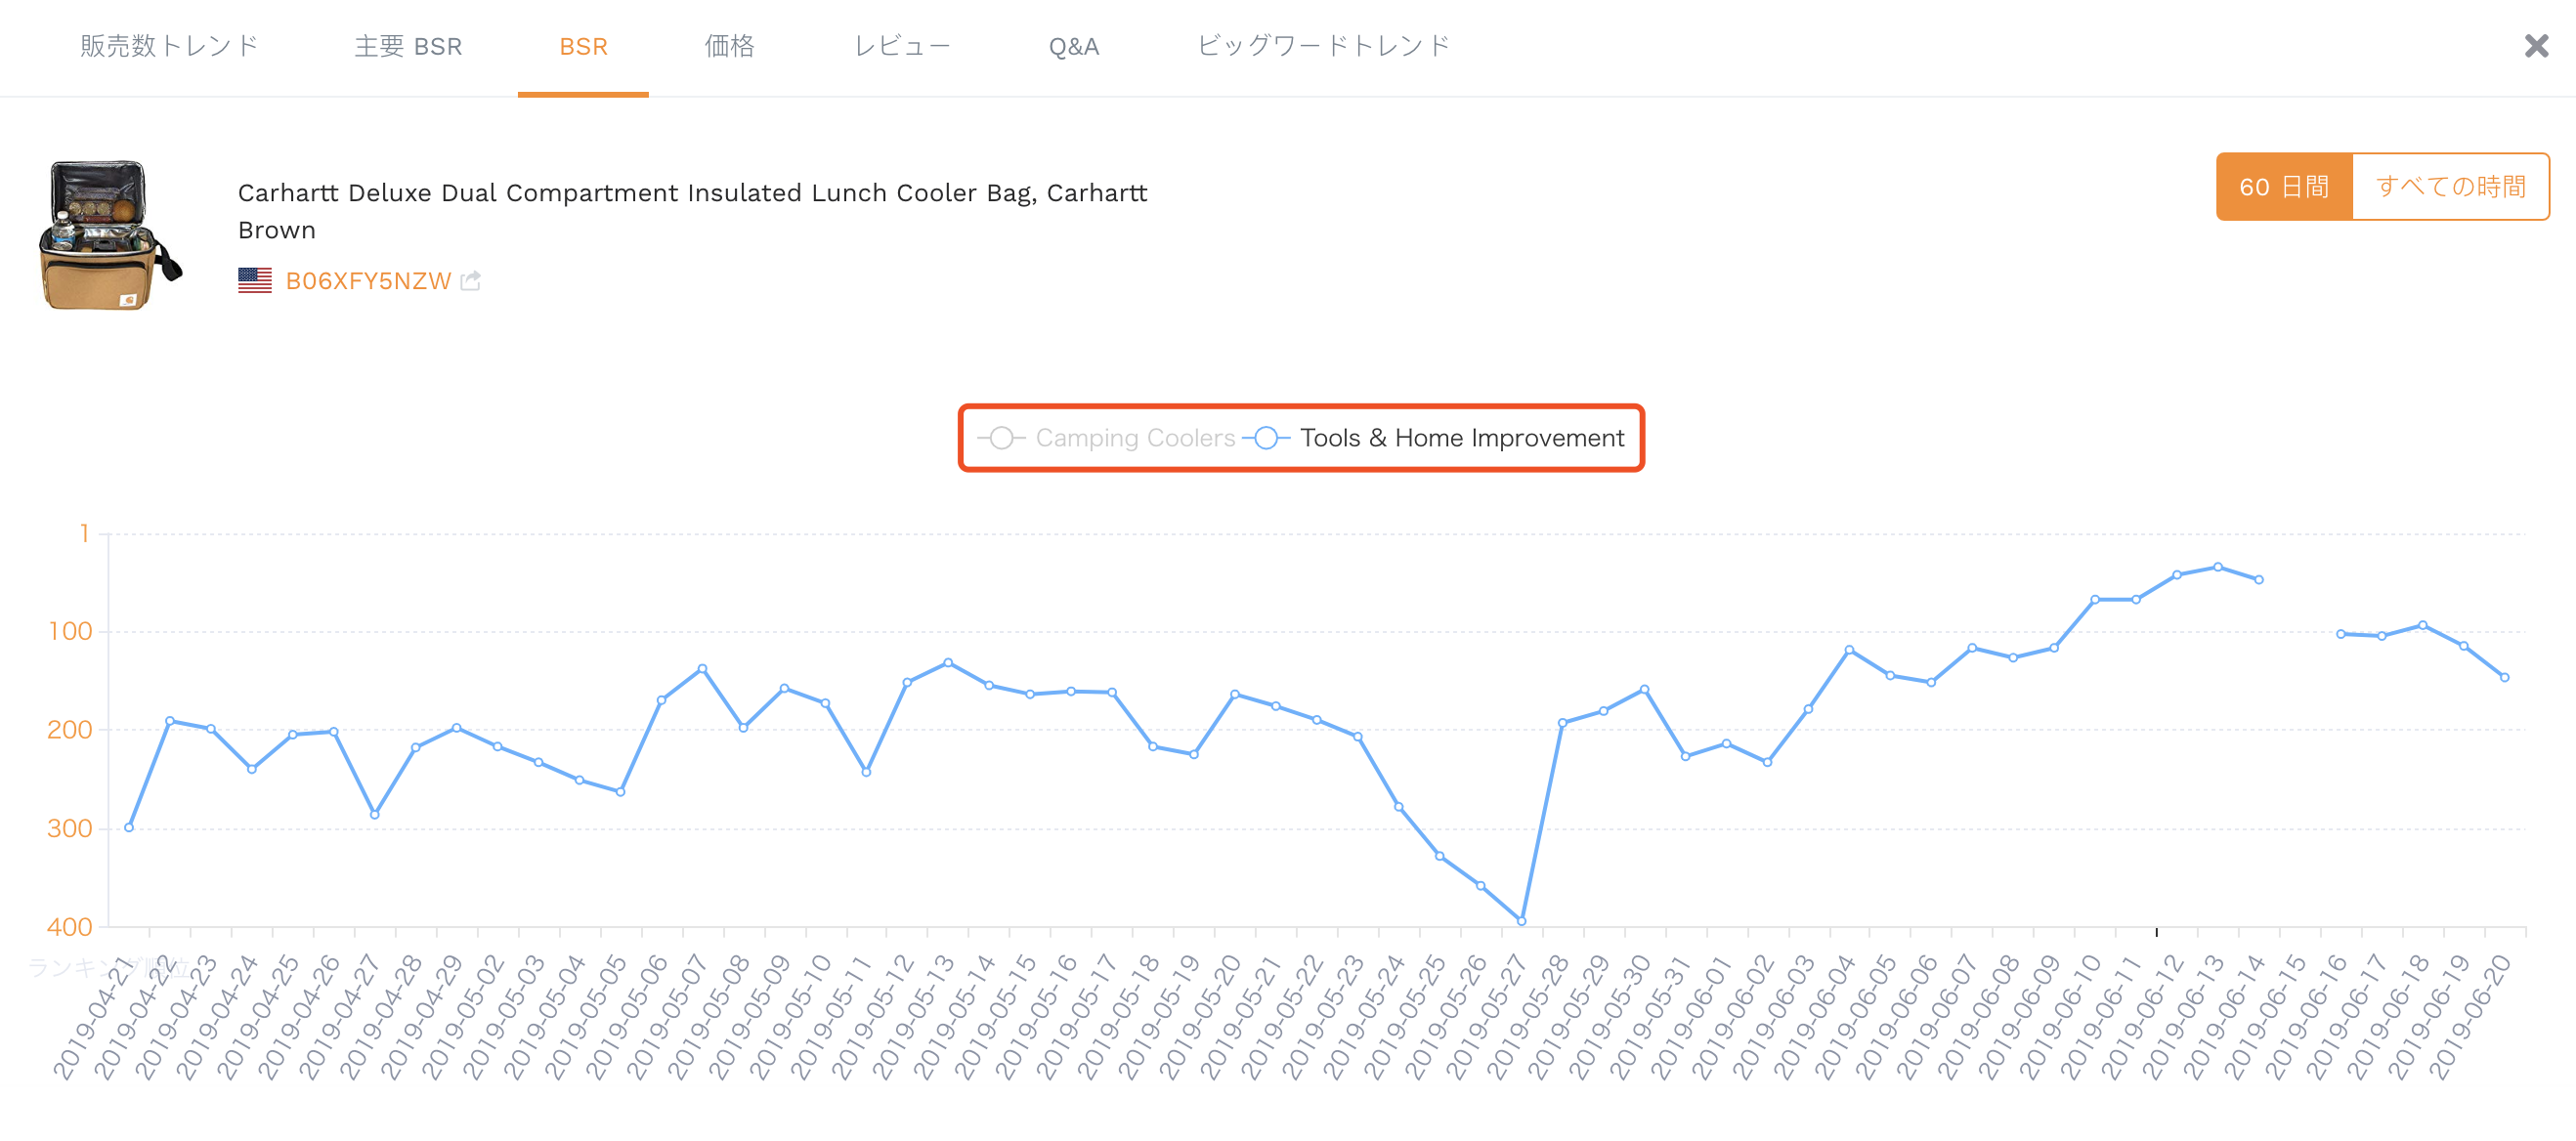This screenshot has height=1141, width=2576.
Task: Click the peak data point on 2019-06-13
Action: pyautogui.click(x=2218, y=567)
